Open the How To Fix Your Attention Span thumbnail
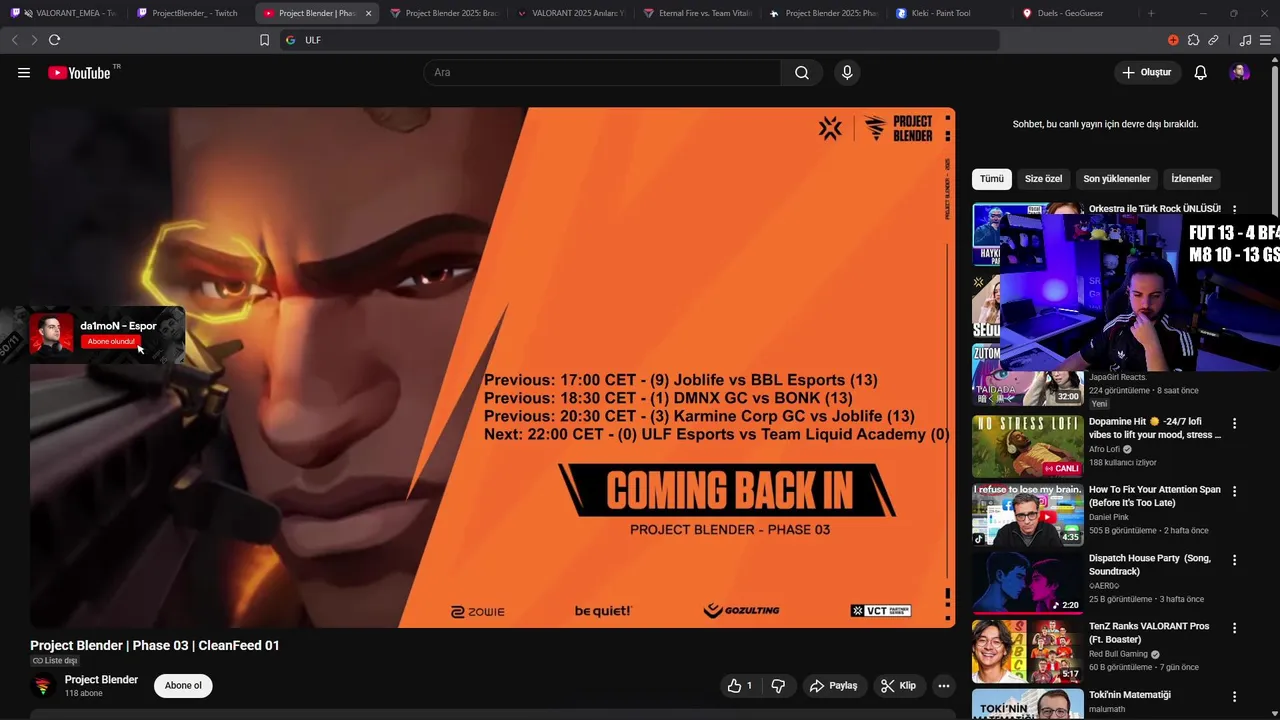Screen dimensions: 1280x720 click(x=1027, y=515)
